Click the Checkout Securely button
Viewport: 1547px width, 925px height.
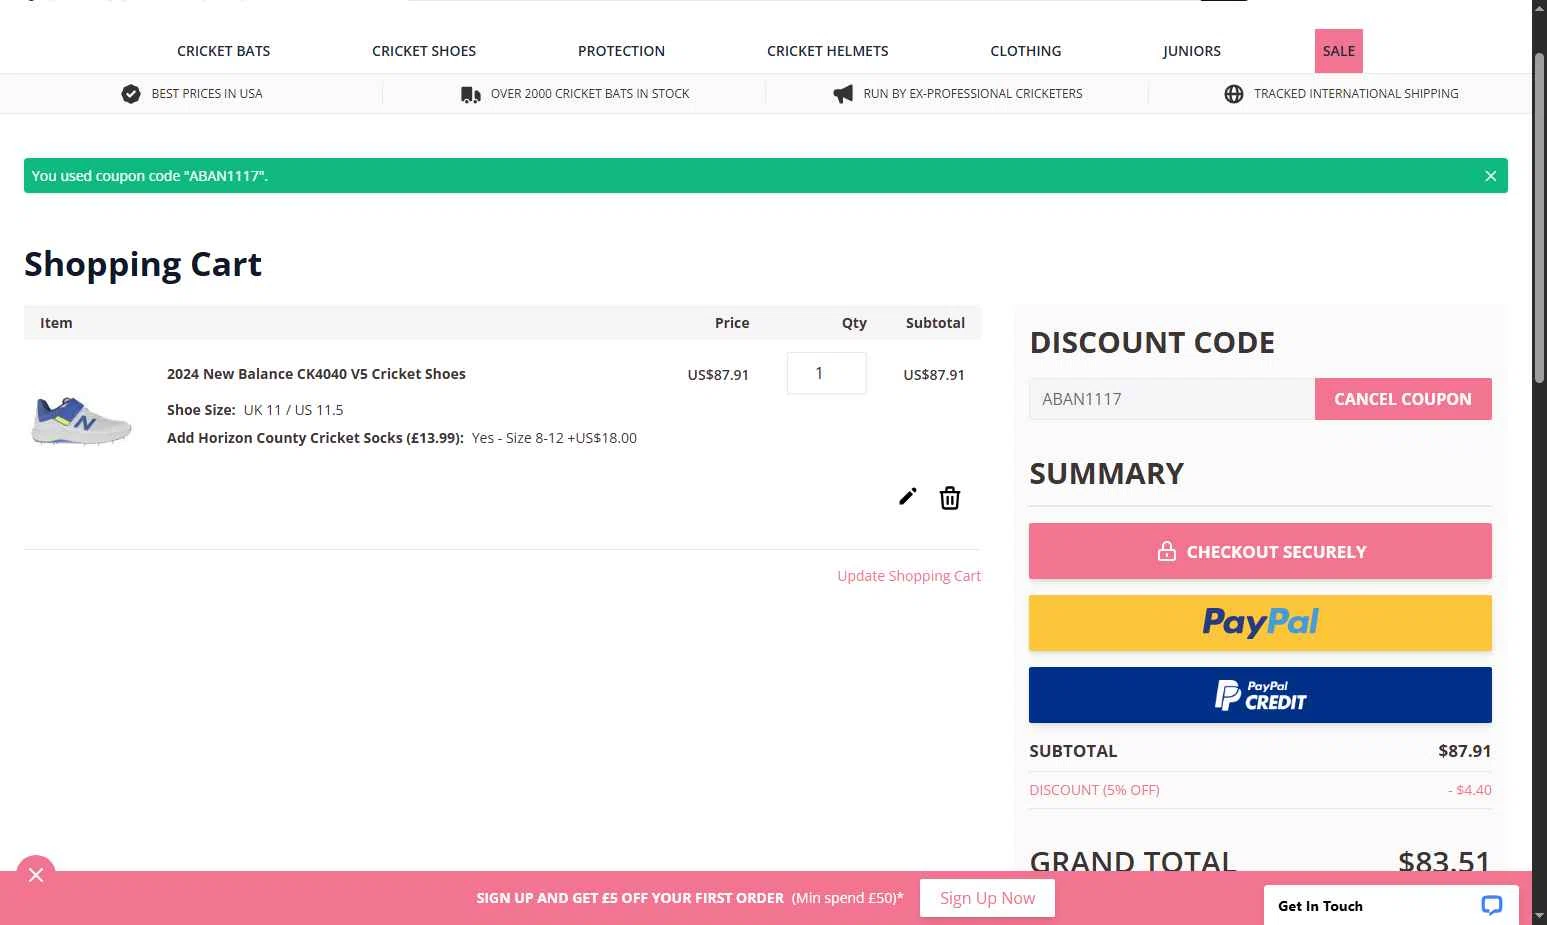click(1260, 551)
